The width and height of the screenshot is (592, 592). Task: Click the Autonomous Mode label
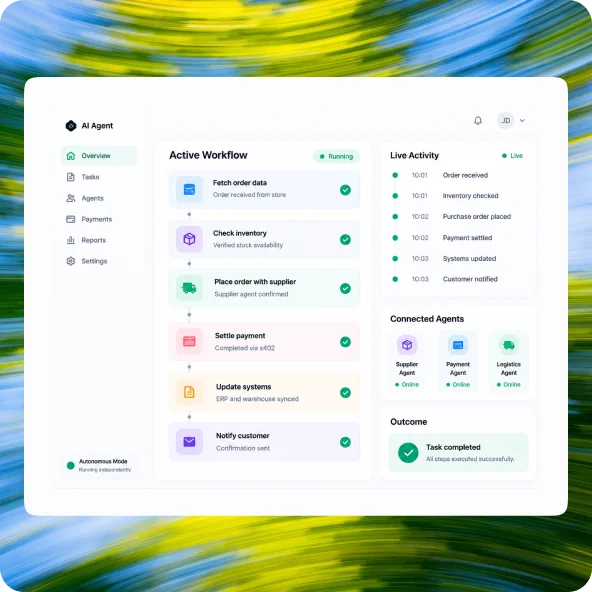tap(103, 461)
